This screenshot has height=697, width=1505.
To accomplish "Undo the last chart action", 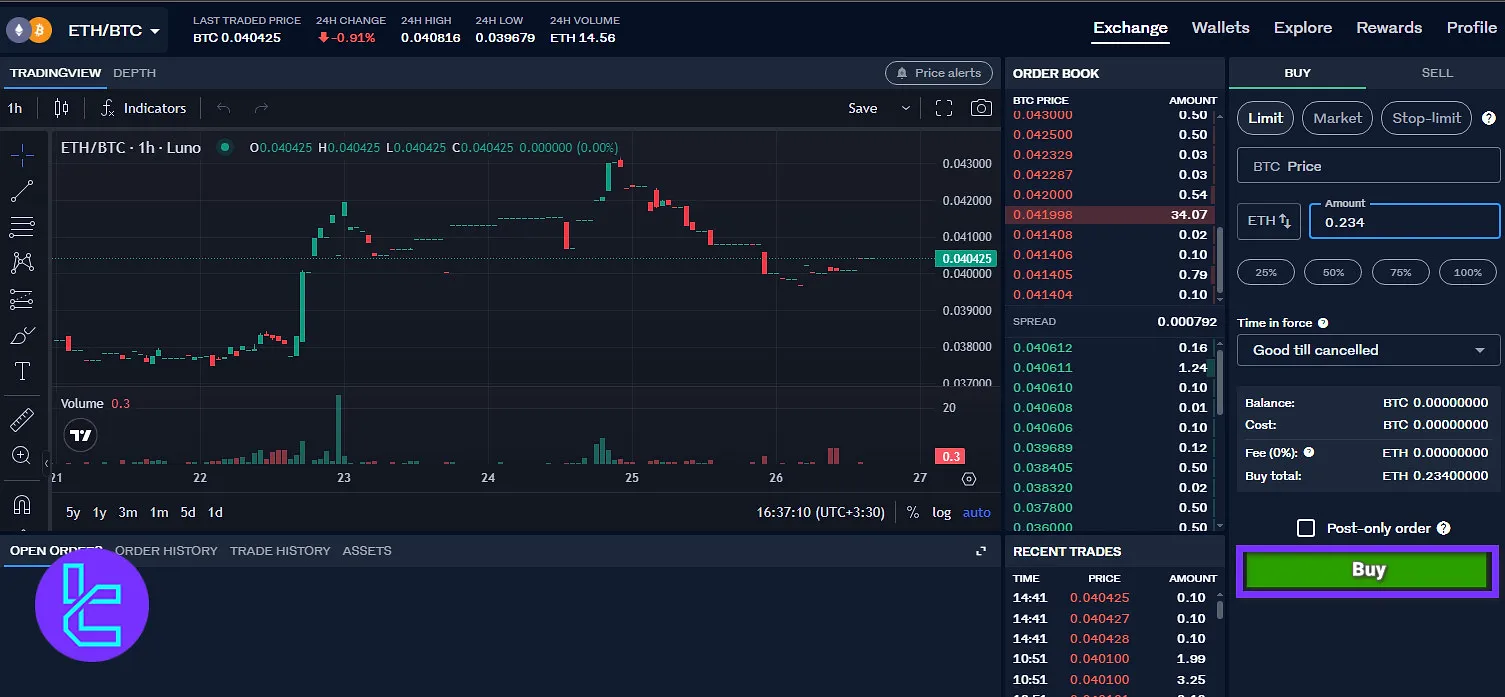I will [223, 108].
